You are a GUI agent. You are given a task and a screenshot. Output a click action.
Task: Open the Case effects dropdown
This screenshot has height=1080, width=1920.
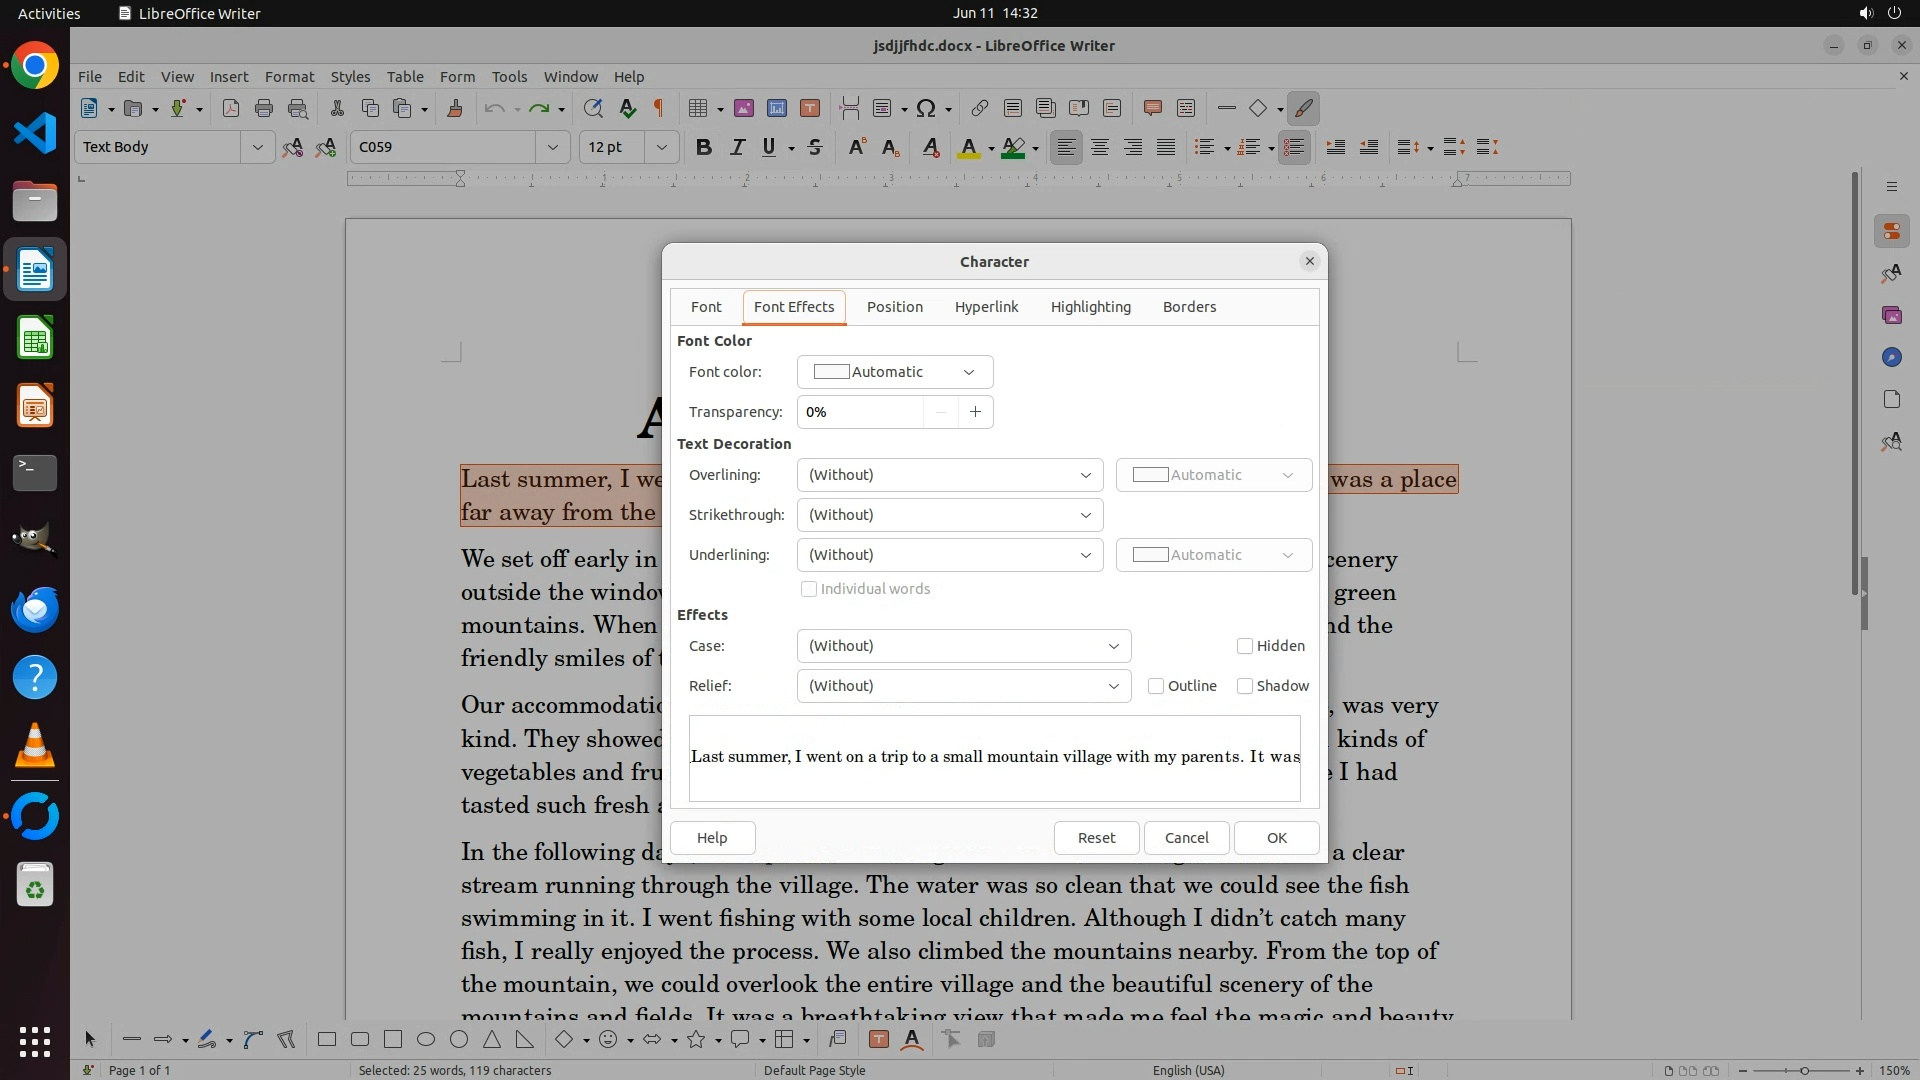pyautogui.click(x=963, y=646)
